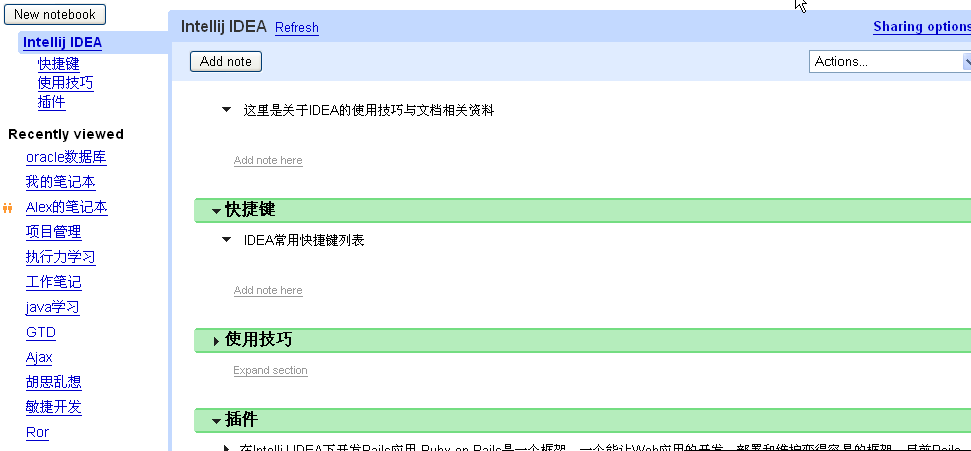The height and width of the screenshot is (451, 971).
Task: Click the Expand section link
Action: pos(270,370)
